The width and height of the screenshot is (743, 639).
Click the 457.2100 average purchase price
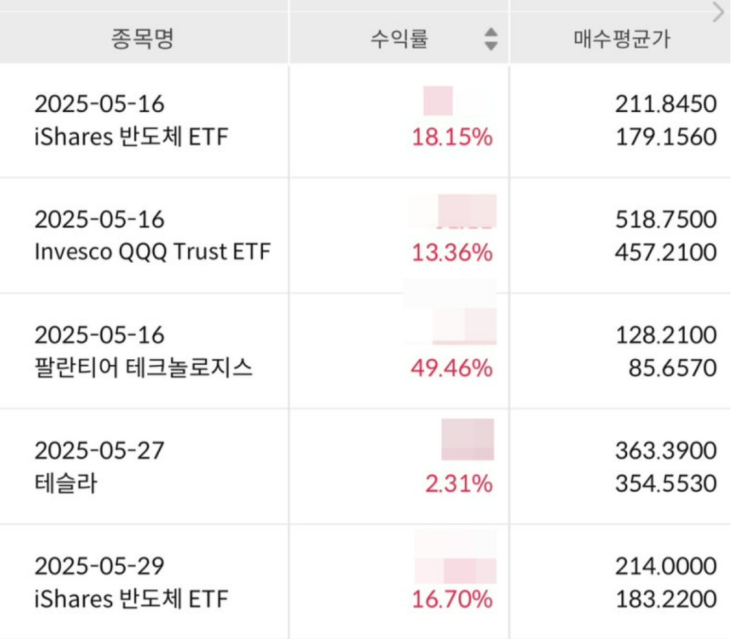666,252
